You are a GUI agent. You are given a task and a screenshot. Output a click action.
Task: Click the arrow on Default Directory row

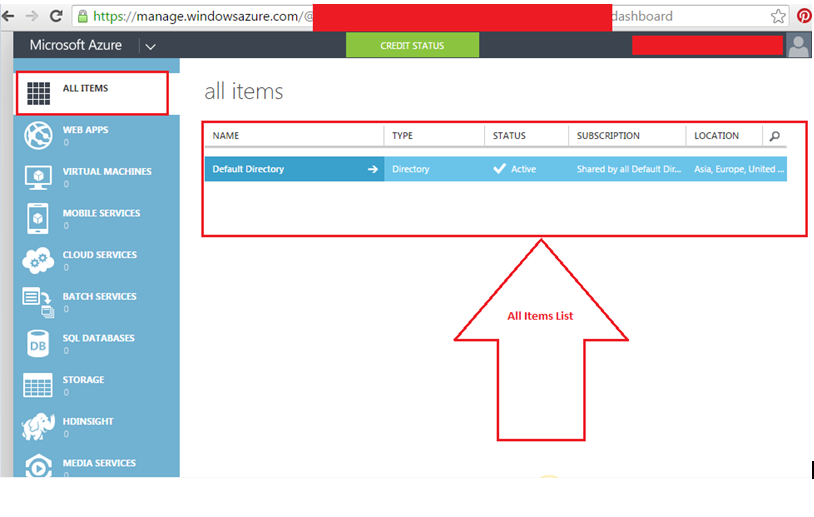tap(372, 169)
